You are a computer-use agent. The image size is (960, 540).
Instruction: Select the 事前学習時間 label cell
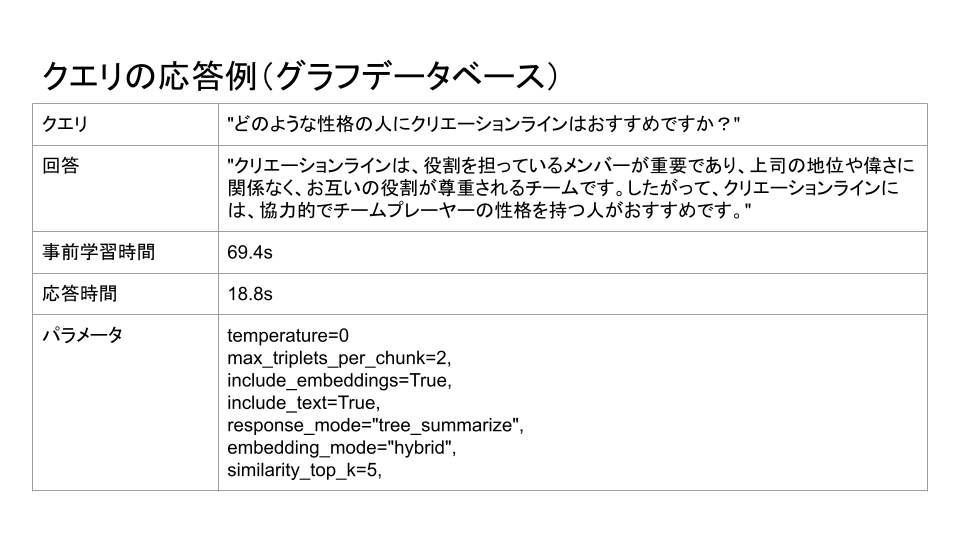126,252
